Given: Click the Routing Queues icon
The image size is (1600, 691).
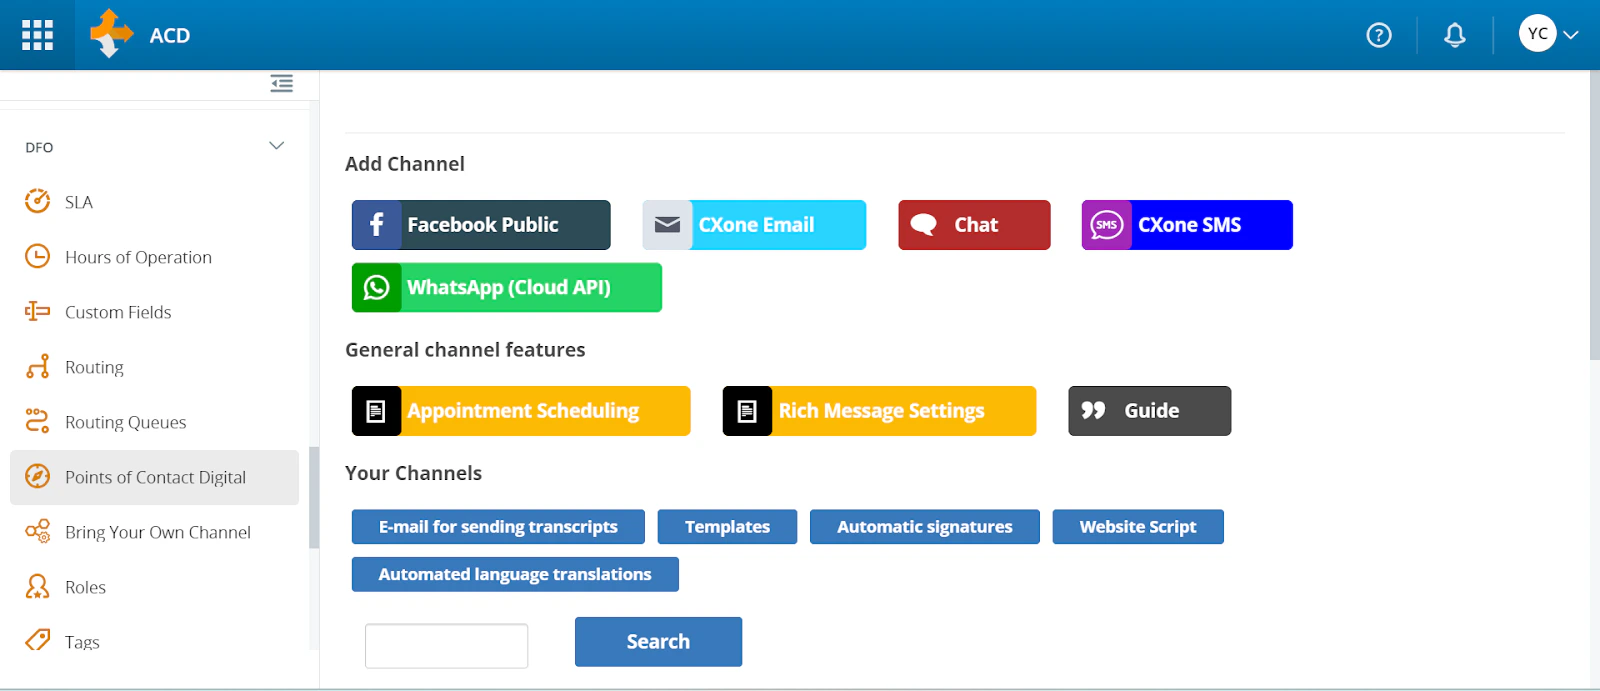Looking at the screenshot, I should (37, 421).
